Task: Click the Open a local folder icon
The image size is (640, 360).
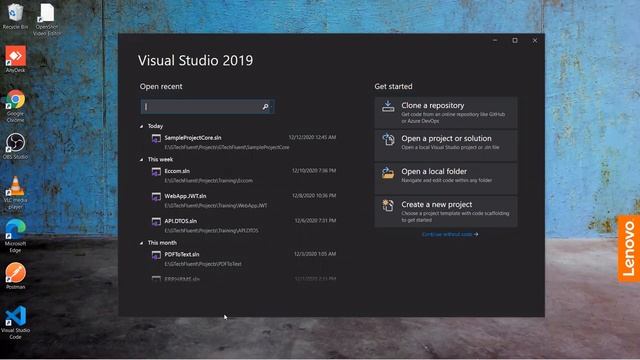Action: pos(388,173)
